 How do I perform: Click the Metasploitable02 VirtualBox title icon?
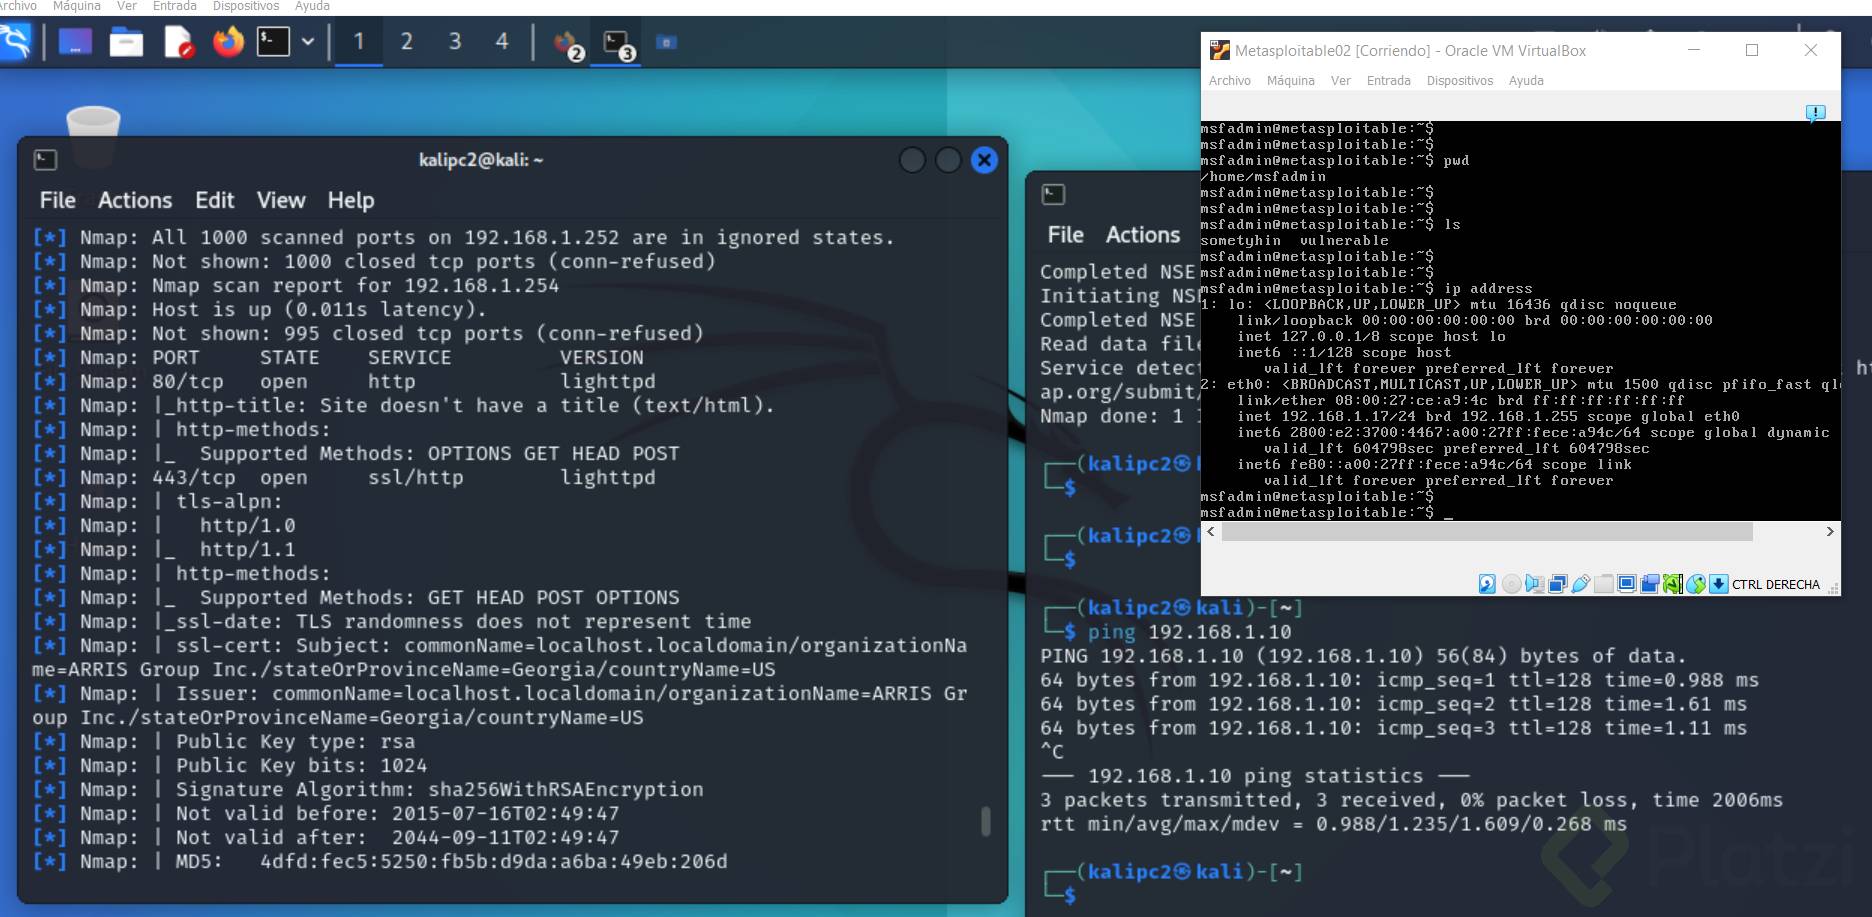point(1220,50)
